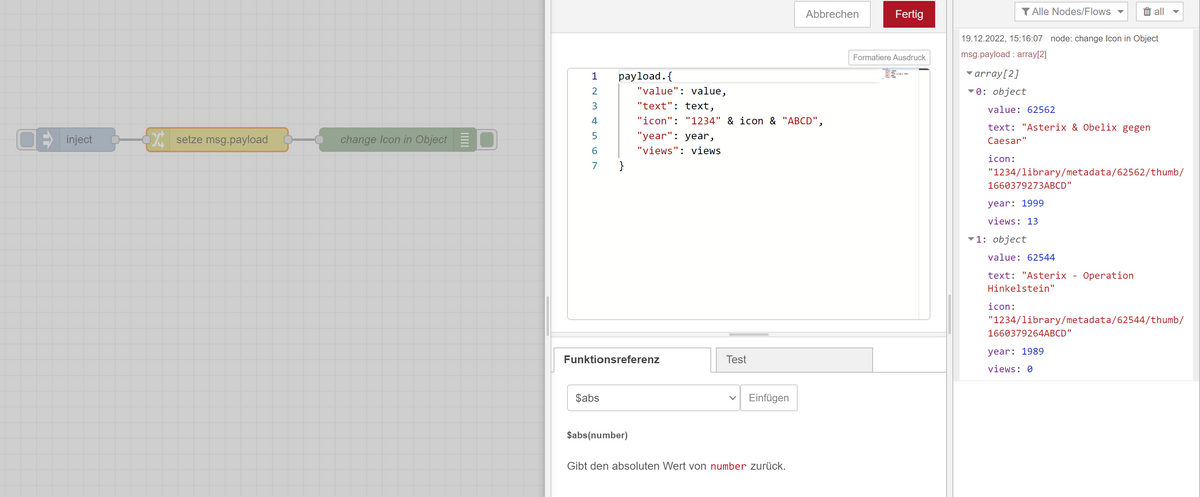Collapse the array[2] tree in debug output
Screen dimensions: 1200x497
(x=969, y=75)
